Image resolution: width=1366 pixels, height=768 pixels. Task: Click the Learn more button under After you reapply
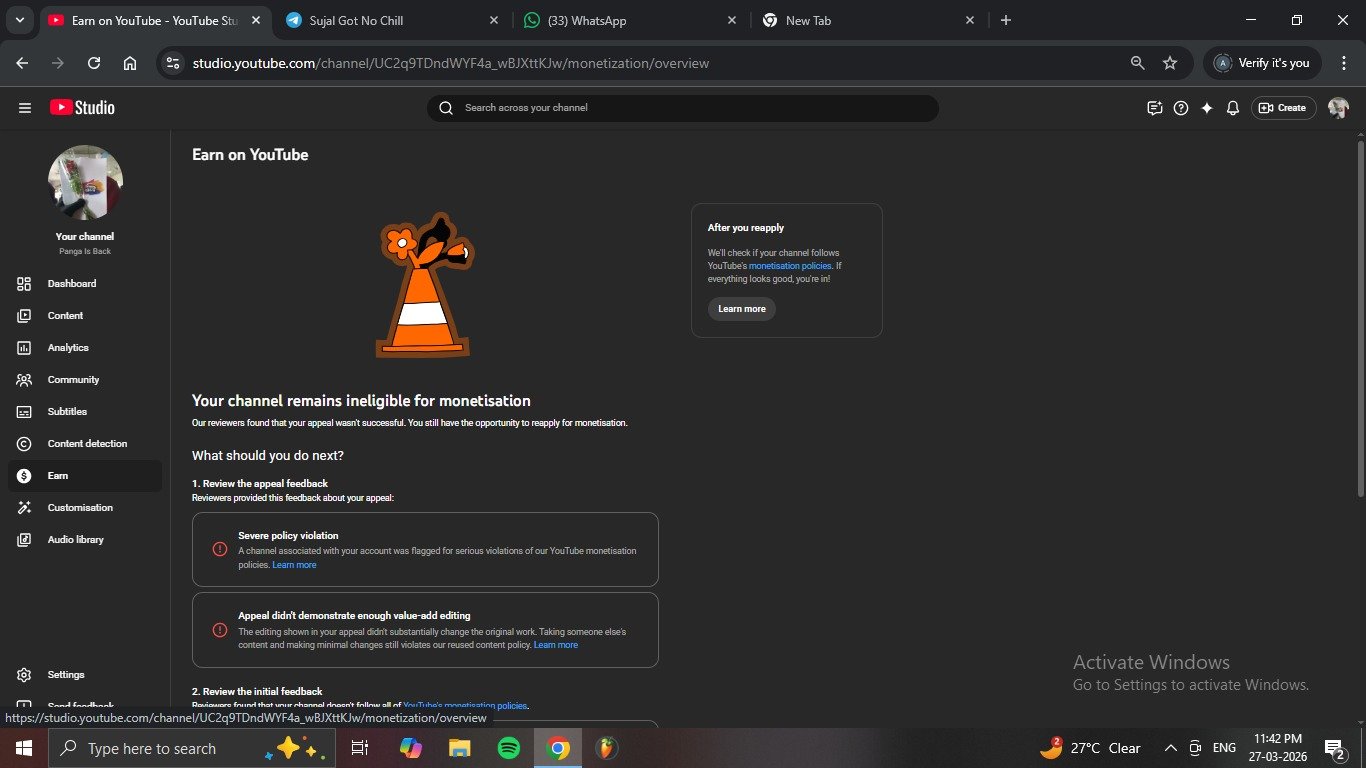click(741, 309)
